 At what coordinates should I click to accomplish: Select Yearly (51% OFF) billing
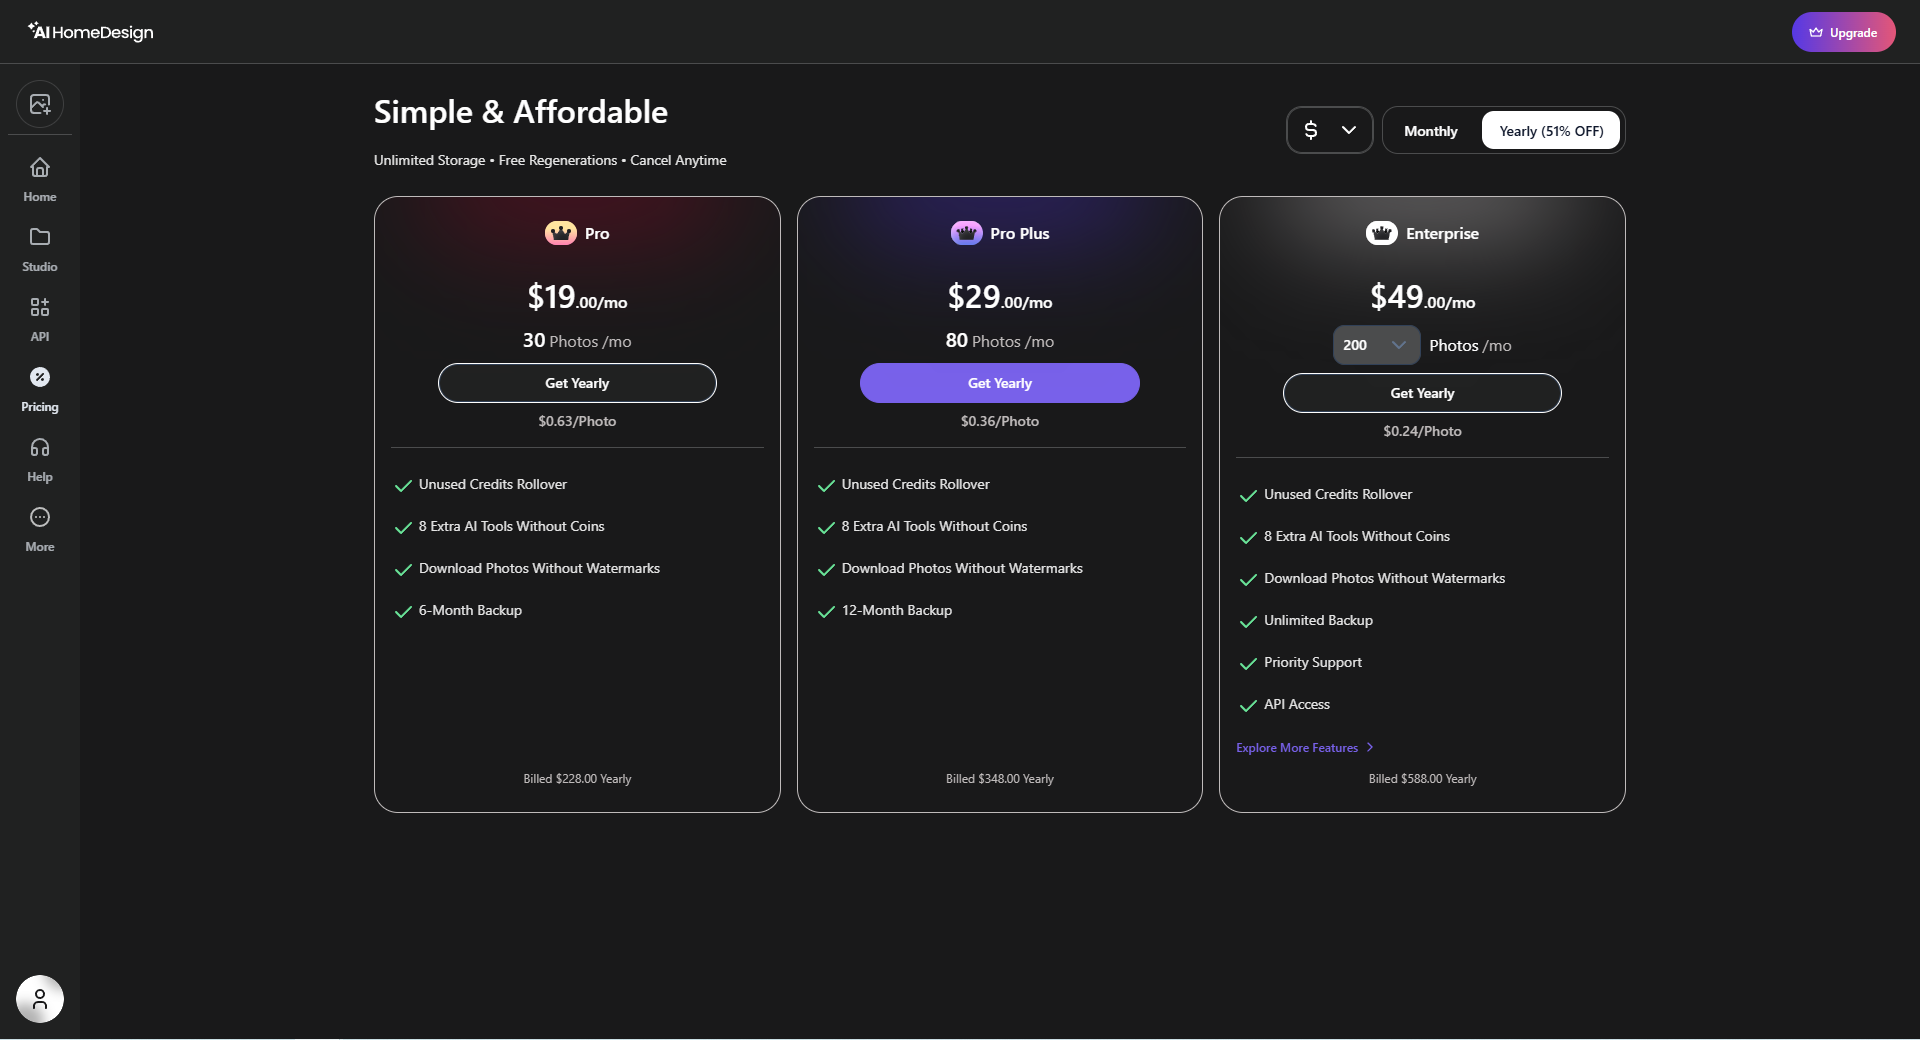(1551, 131)
